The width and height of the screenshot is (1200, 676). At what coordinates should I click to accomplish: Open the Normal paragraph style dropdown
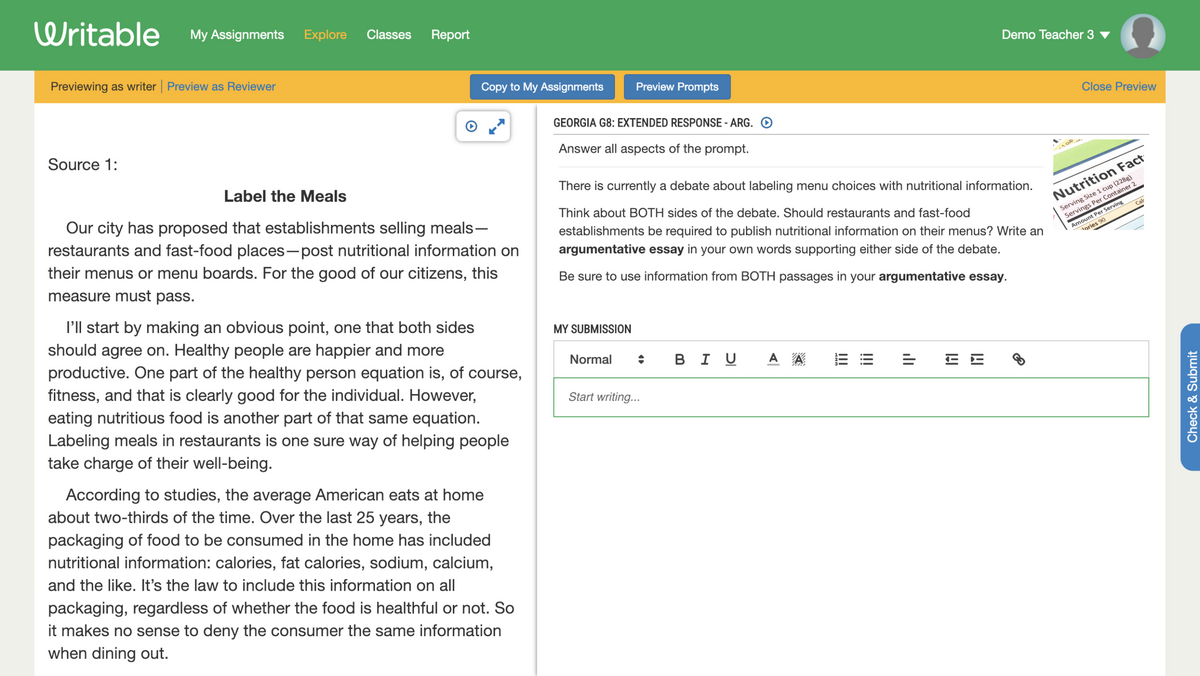[607, 359]
